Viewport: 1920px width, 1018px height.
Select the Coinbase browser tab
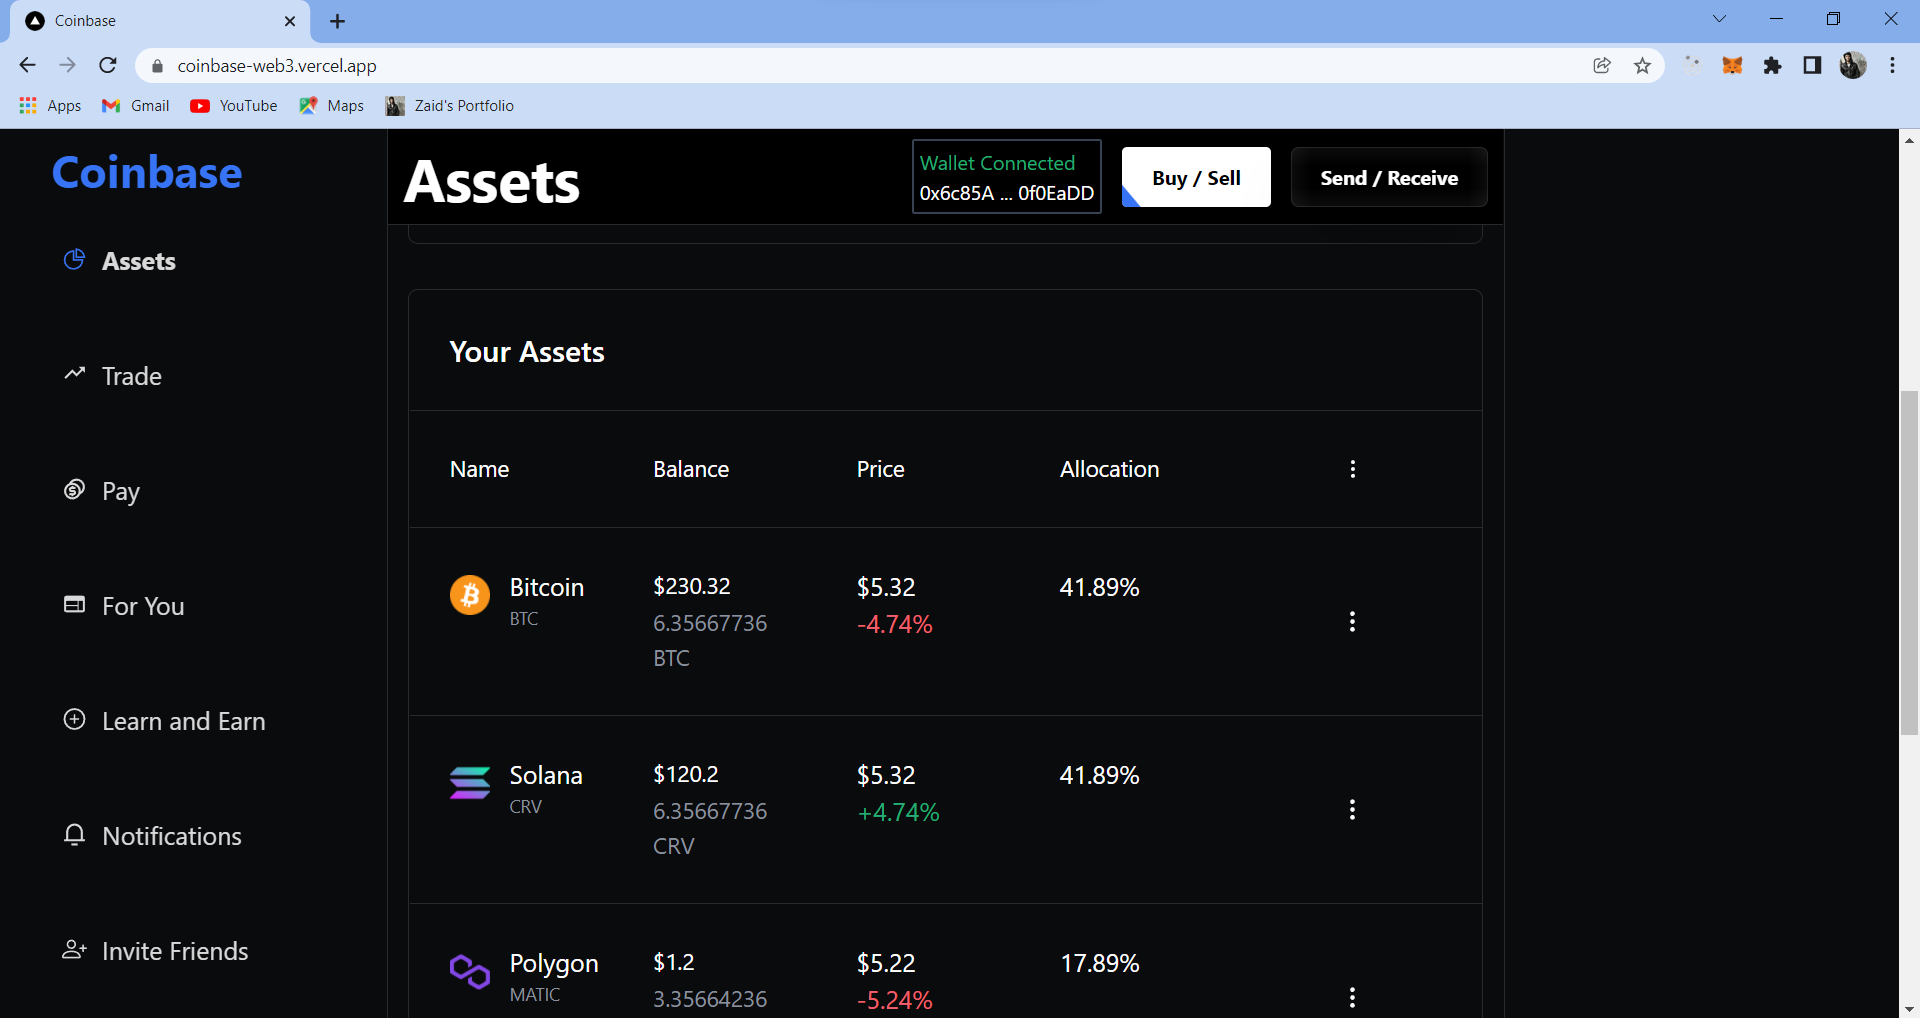(x=160, y=21)
